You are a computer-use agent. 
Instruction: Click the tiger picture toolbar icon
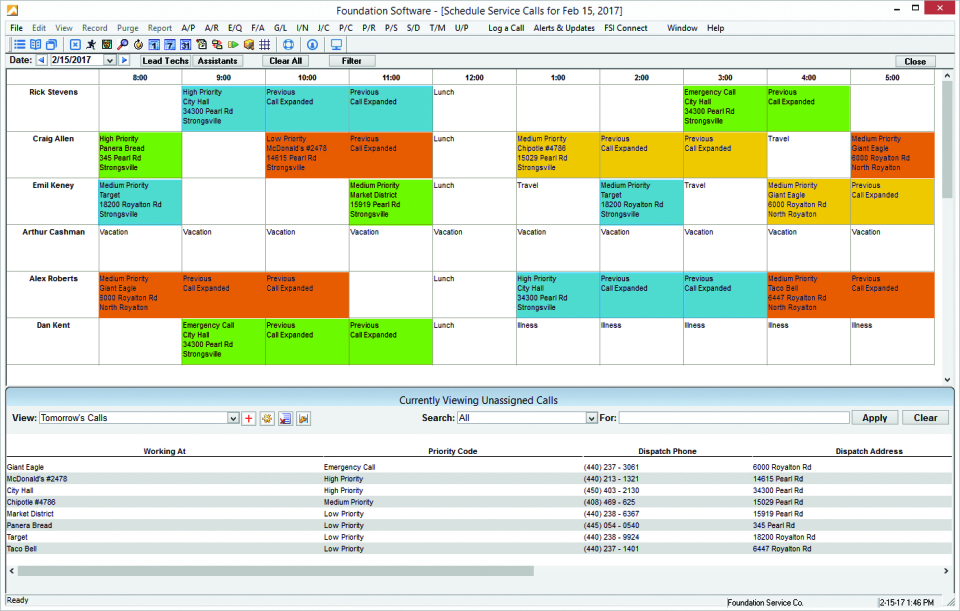point(107,45)
